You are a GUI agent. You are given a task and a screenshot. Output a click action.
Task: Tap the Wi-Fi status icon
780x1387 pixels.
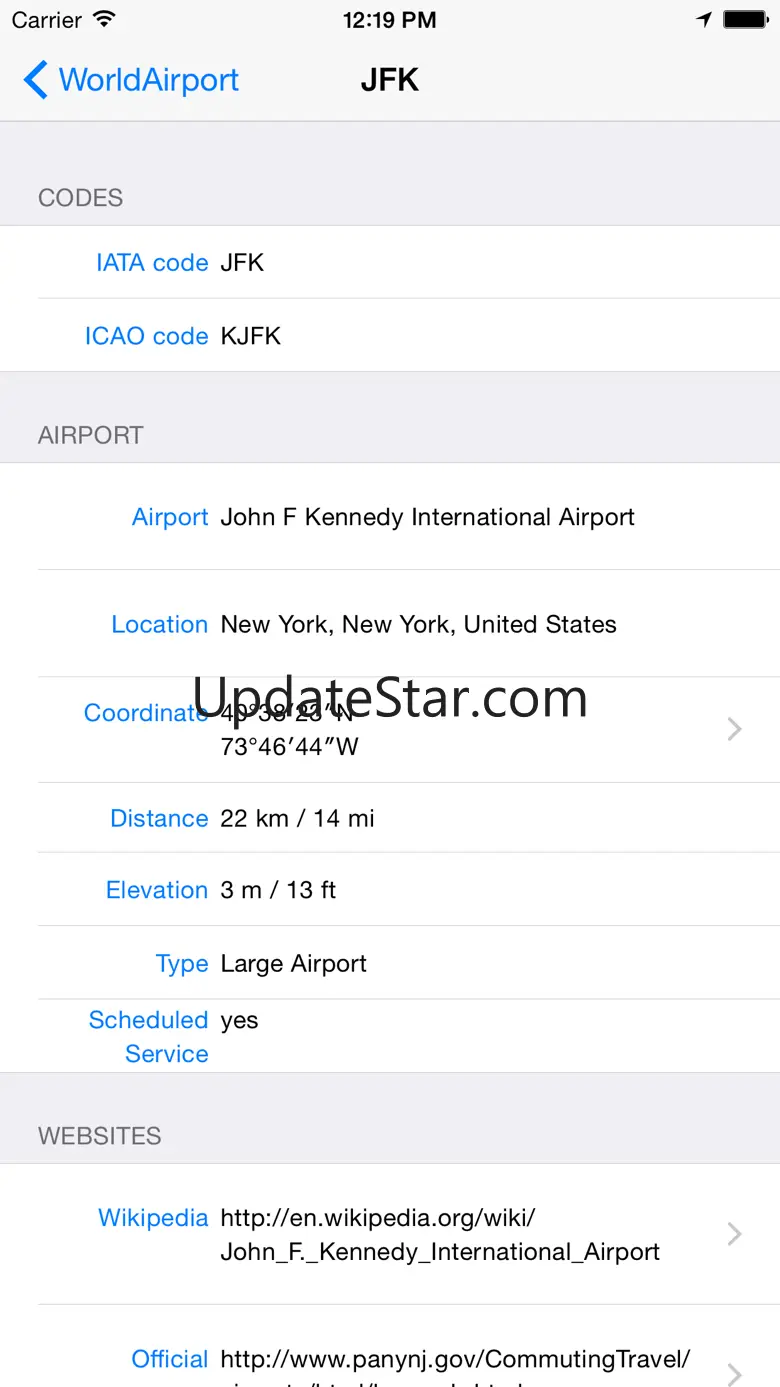tap(103, 20)
